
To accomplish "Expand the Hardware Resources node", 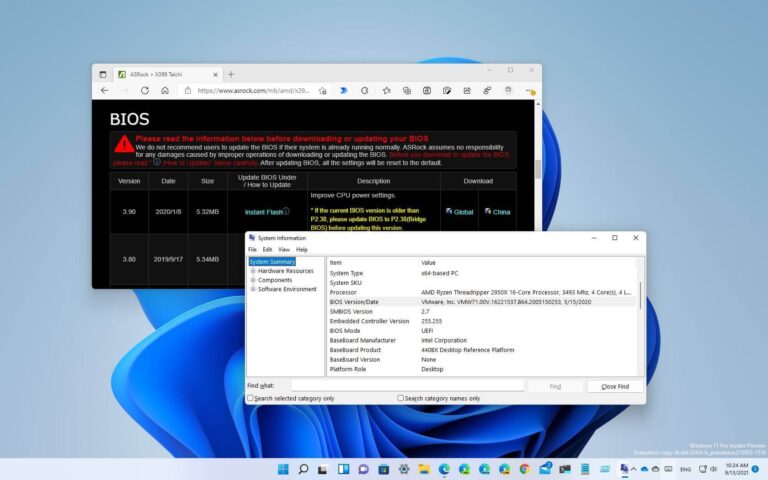I will pos(253,271).
